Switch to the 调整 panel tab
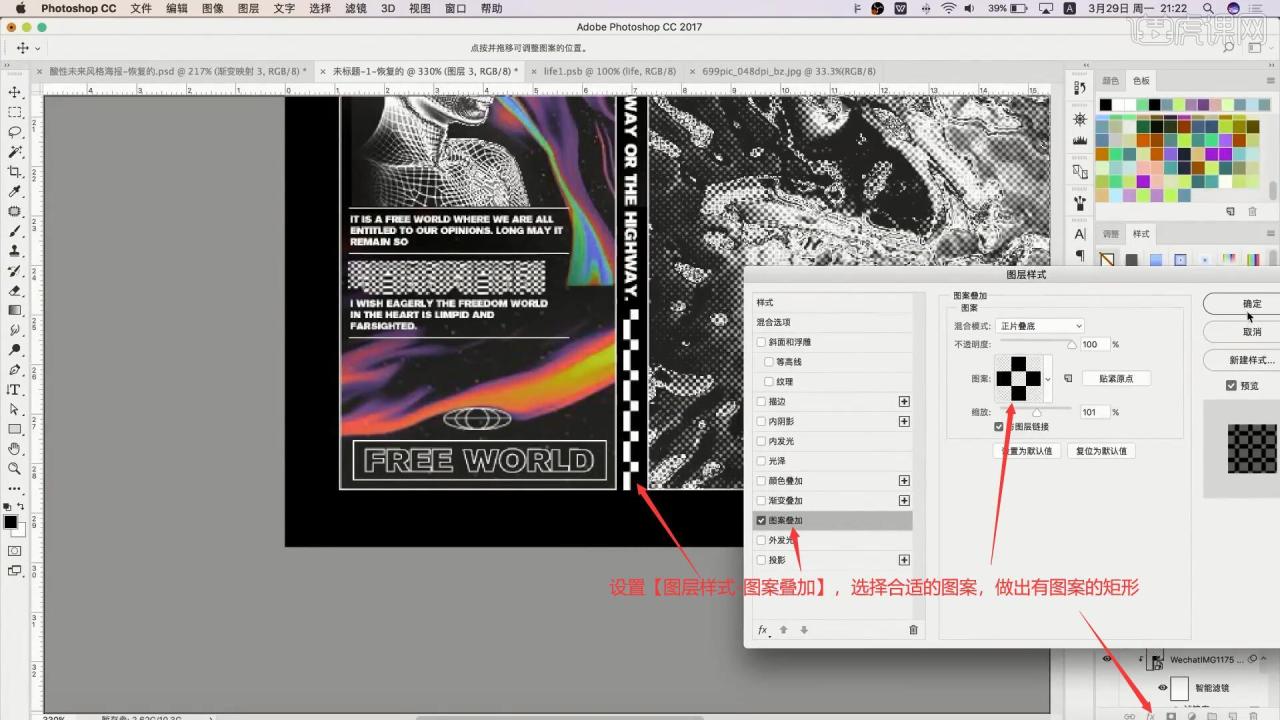1280x720 pixels. [x=1111, y=233]
